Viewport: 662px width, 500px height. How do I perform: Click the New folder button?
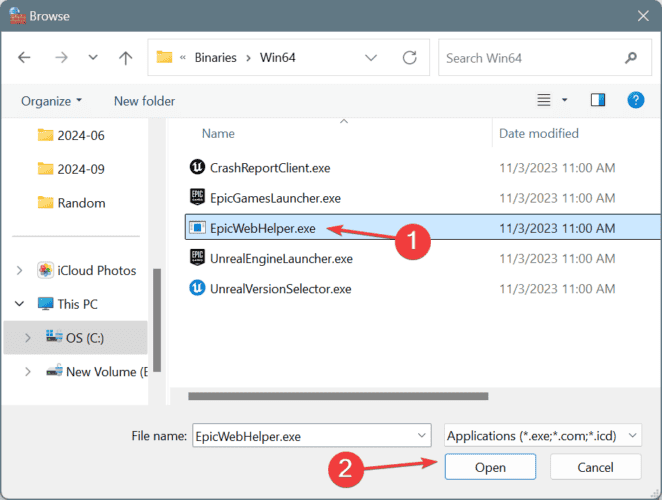[x=144, y=101]
